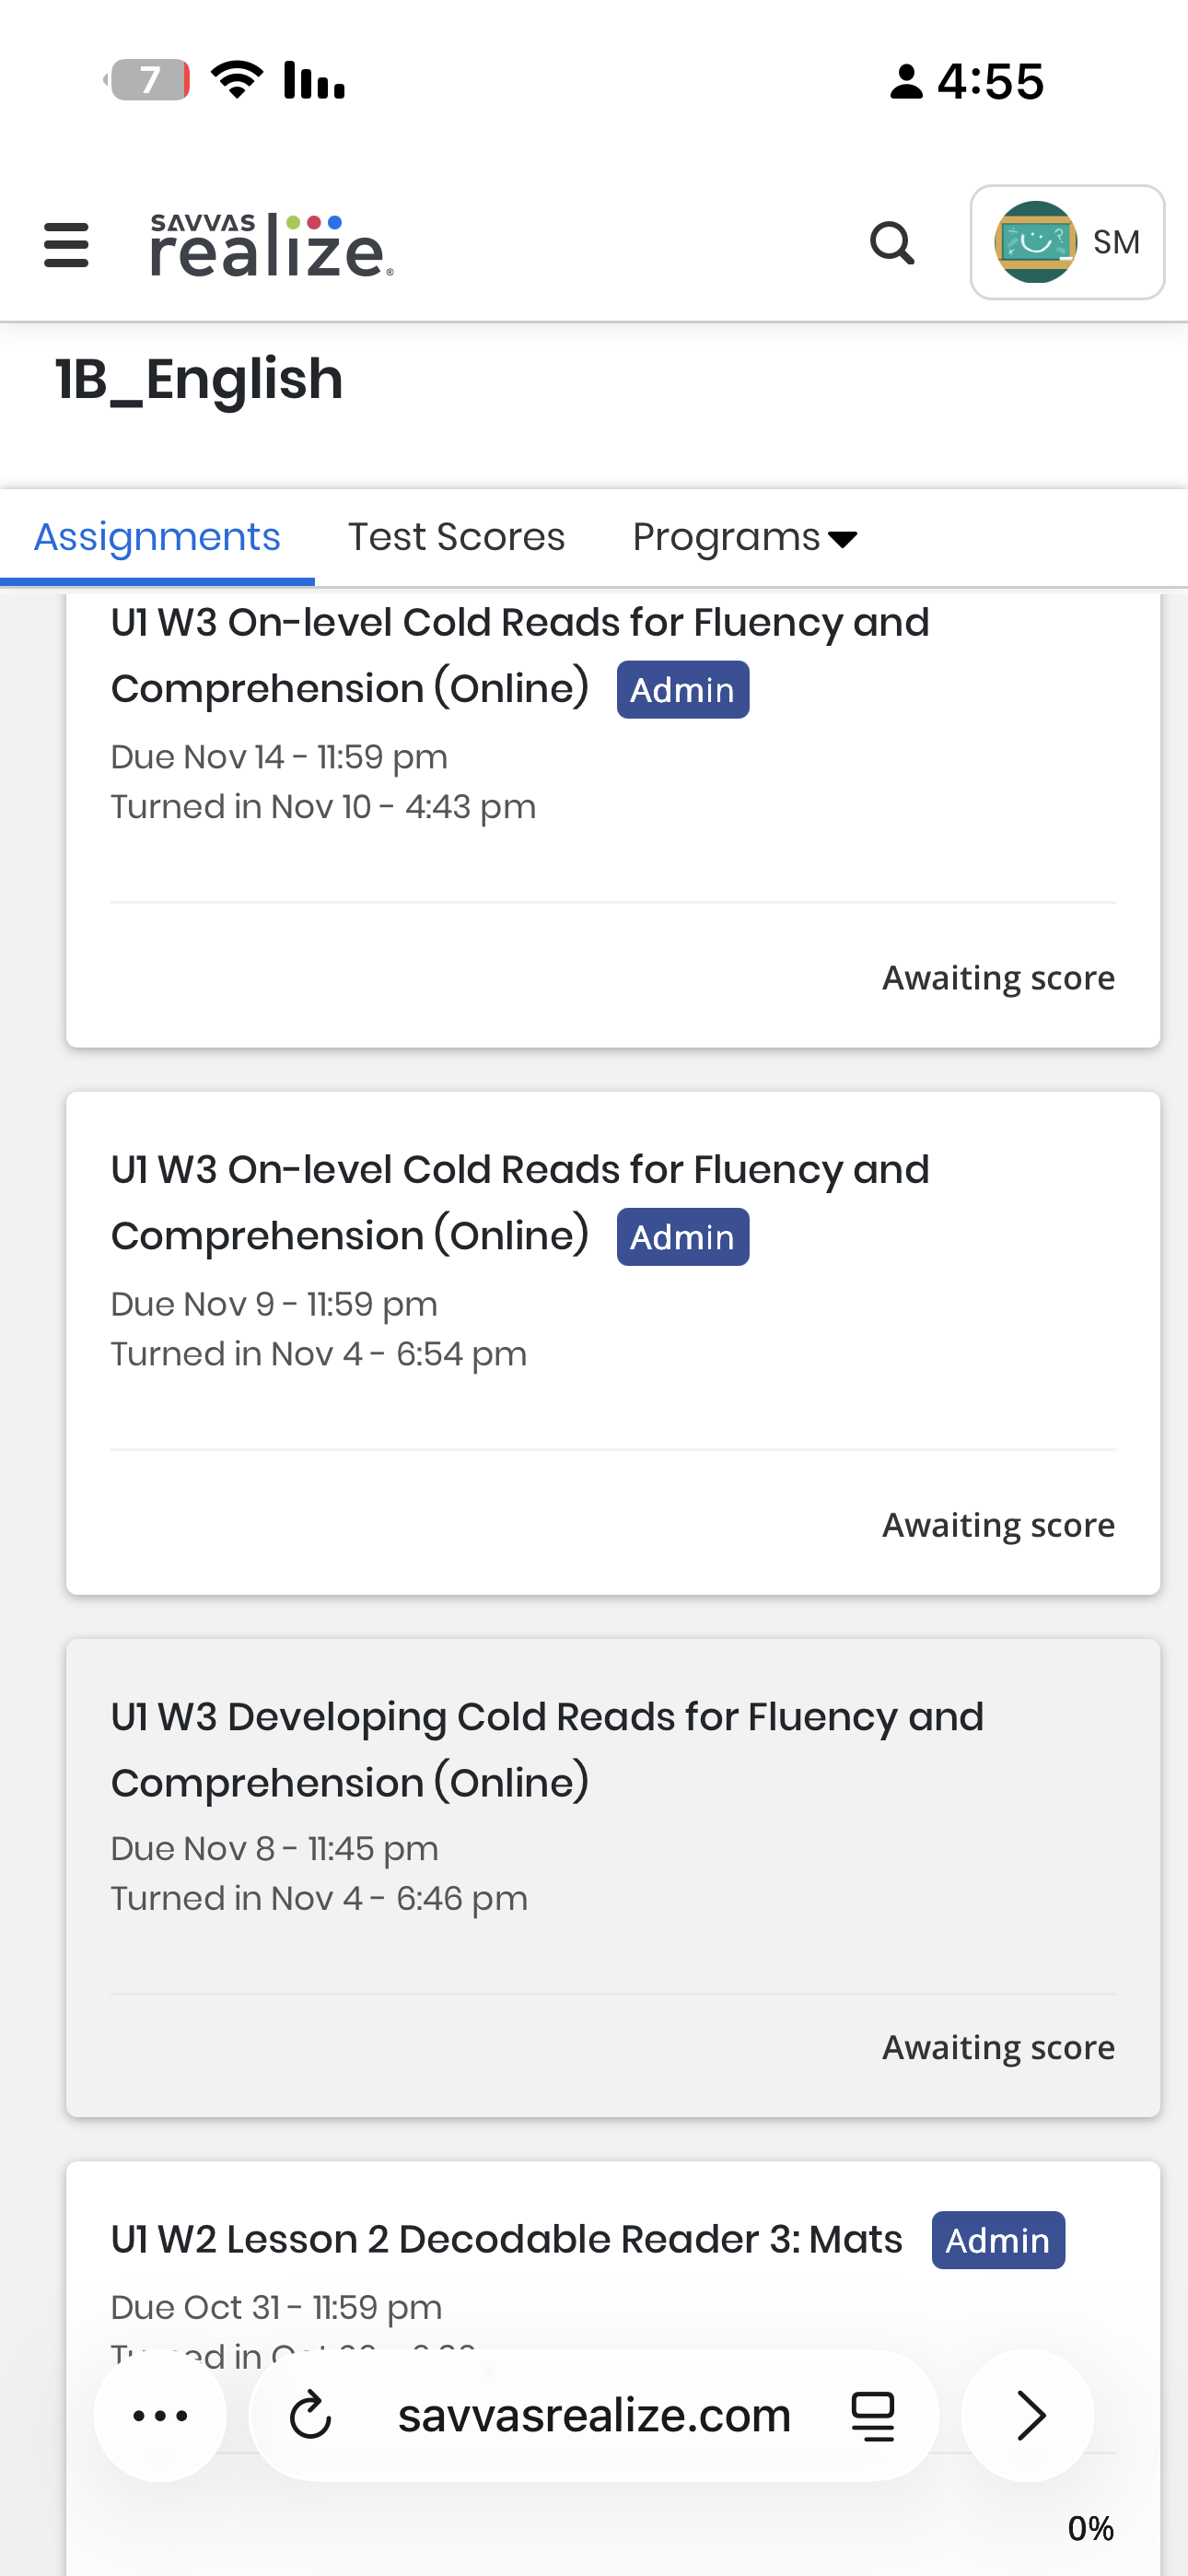Tap the Savvas Realize logo
The height and width of the screenshot is (2576, 1188).
[271, 245]
